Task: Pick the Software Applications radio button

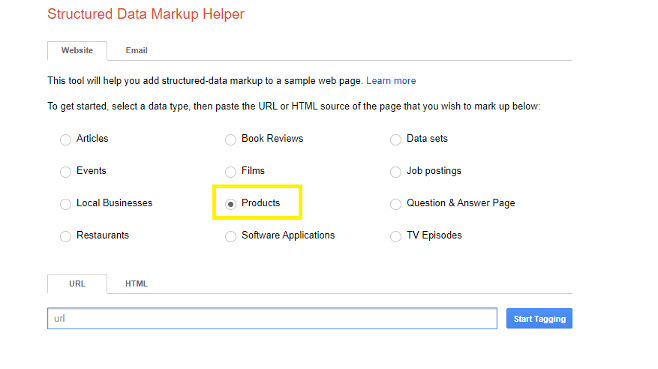Action: click(x=230, y=236)
